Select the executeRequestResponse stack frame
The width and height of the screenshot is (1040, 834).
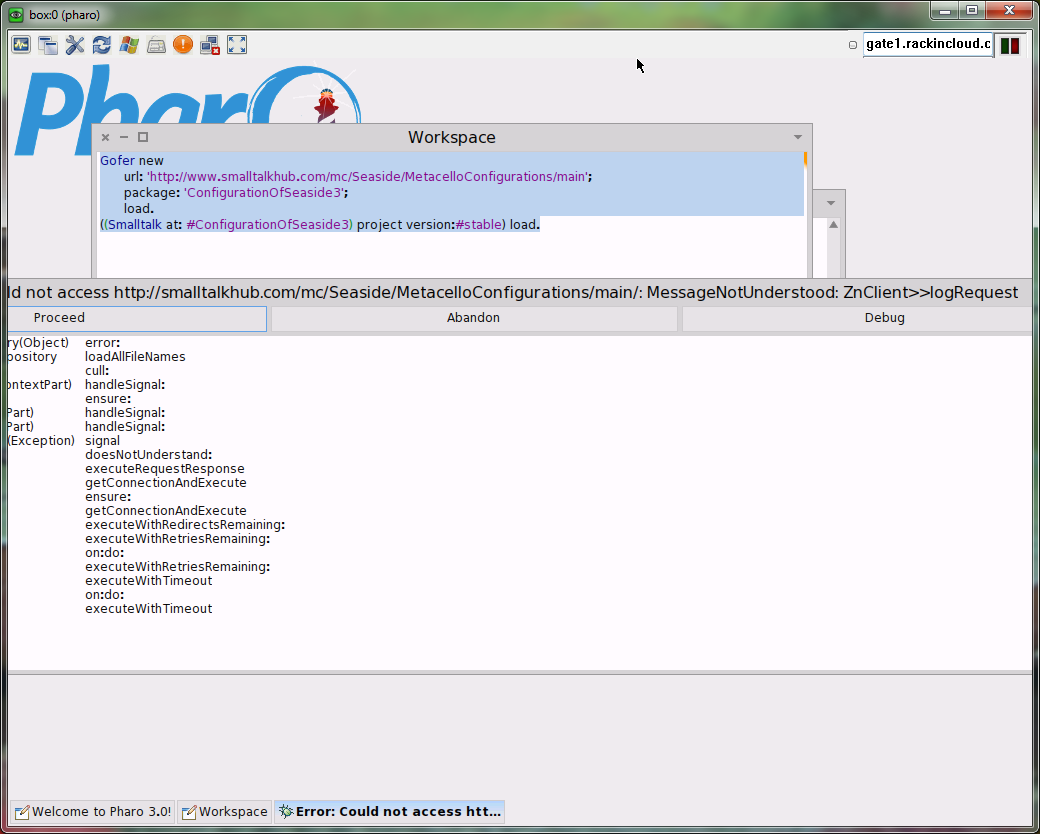(x=164, y=468)
